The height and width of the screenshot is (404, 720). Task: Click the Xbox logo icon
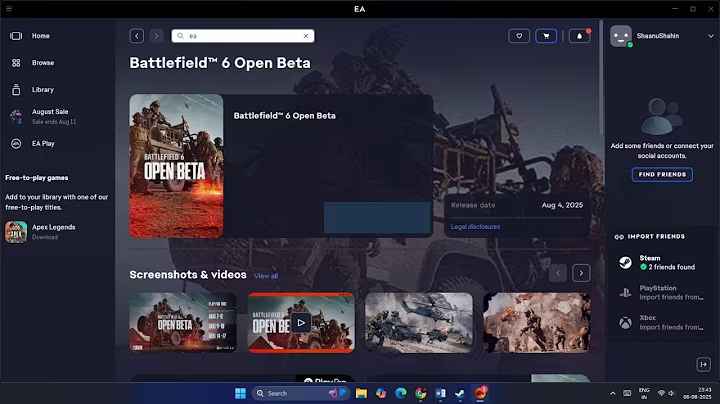[x=625, y=323]
